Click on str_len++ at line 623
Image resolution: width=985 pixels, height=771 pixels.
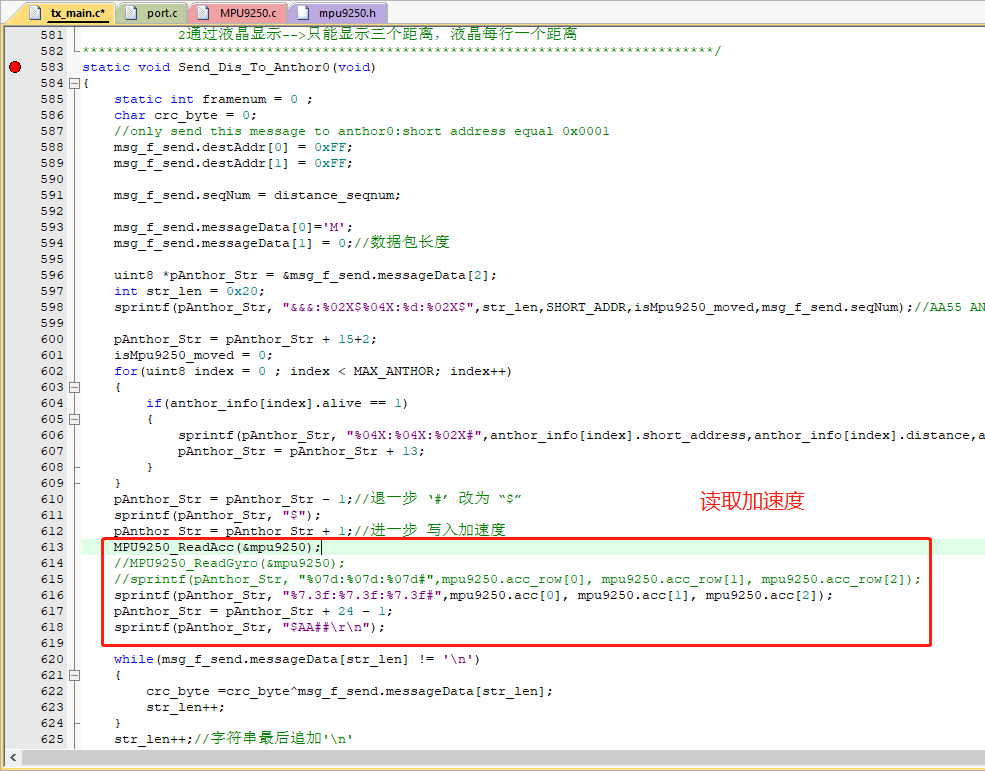click(x=185, y=707)
